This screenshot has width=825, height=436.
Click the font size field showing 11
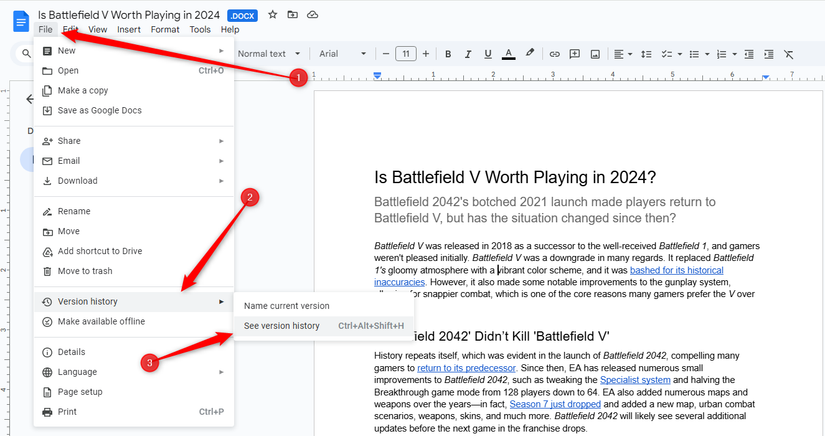click(406, 54)
